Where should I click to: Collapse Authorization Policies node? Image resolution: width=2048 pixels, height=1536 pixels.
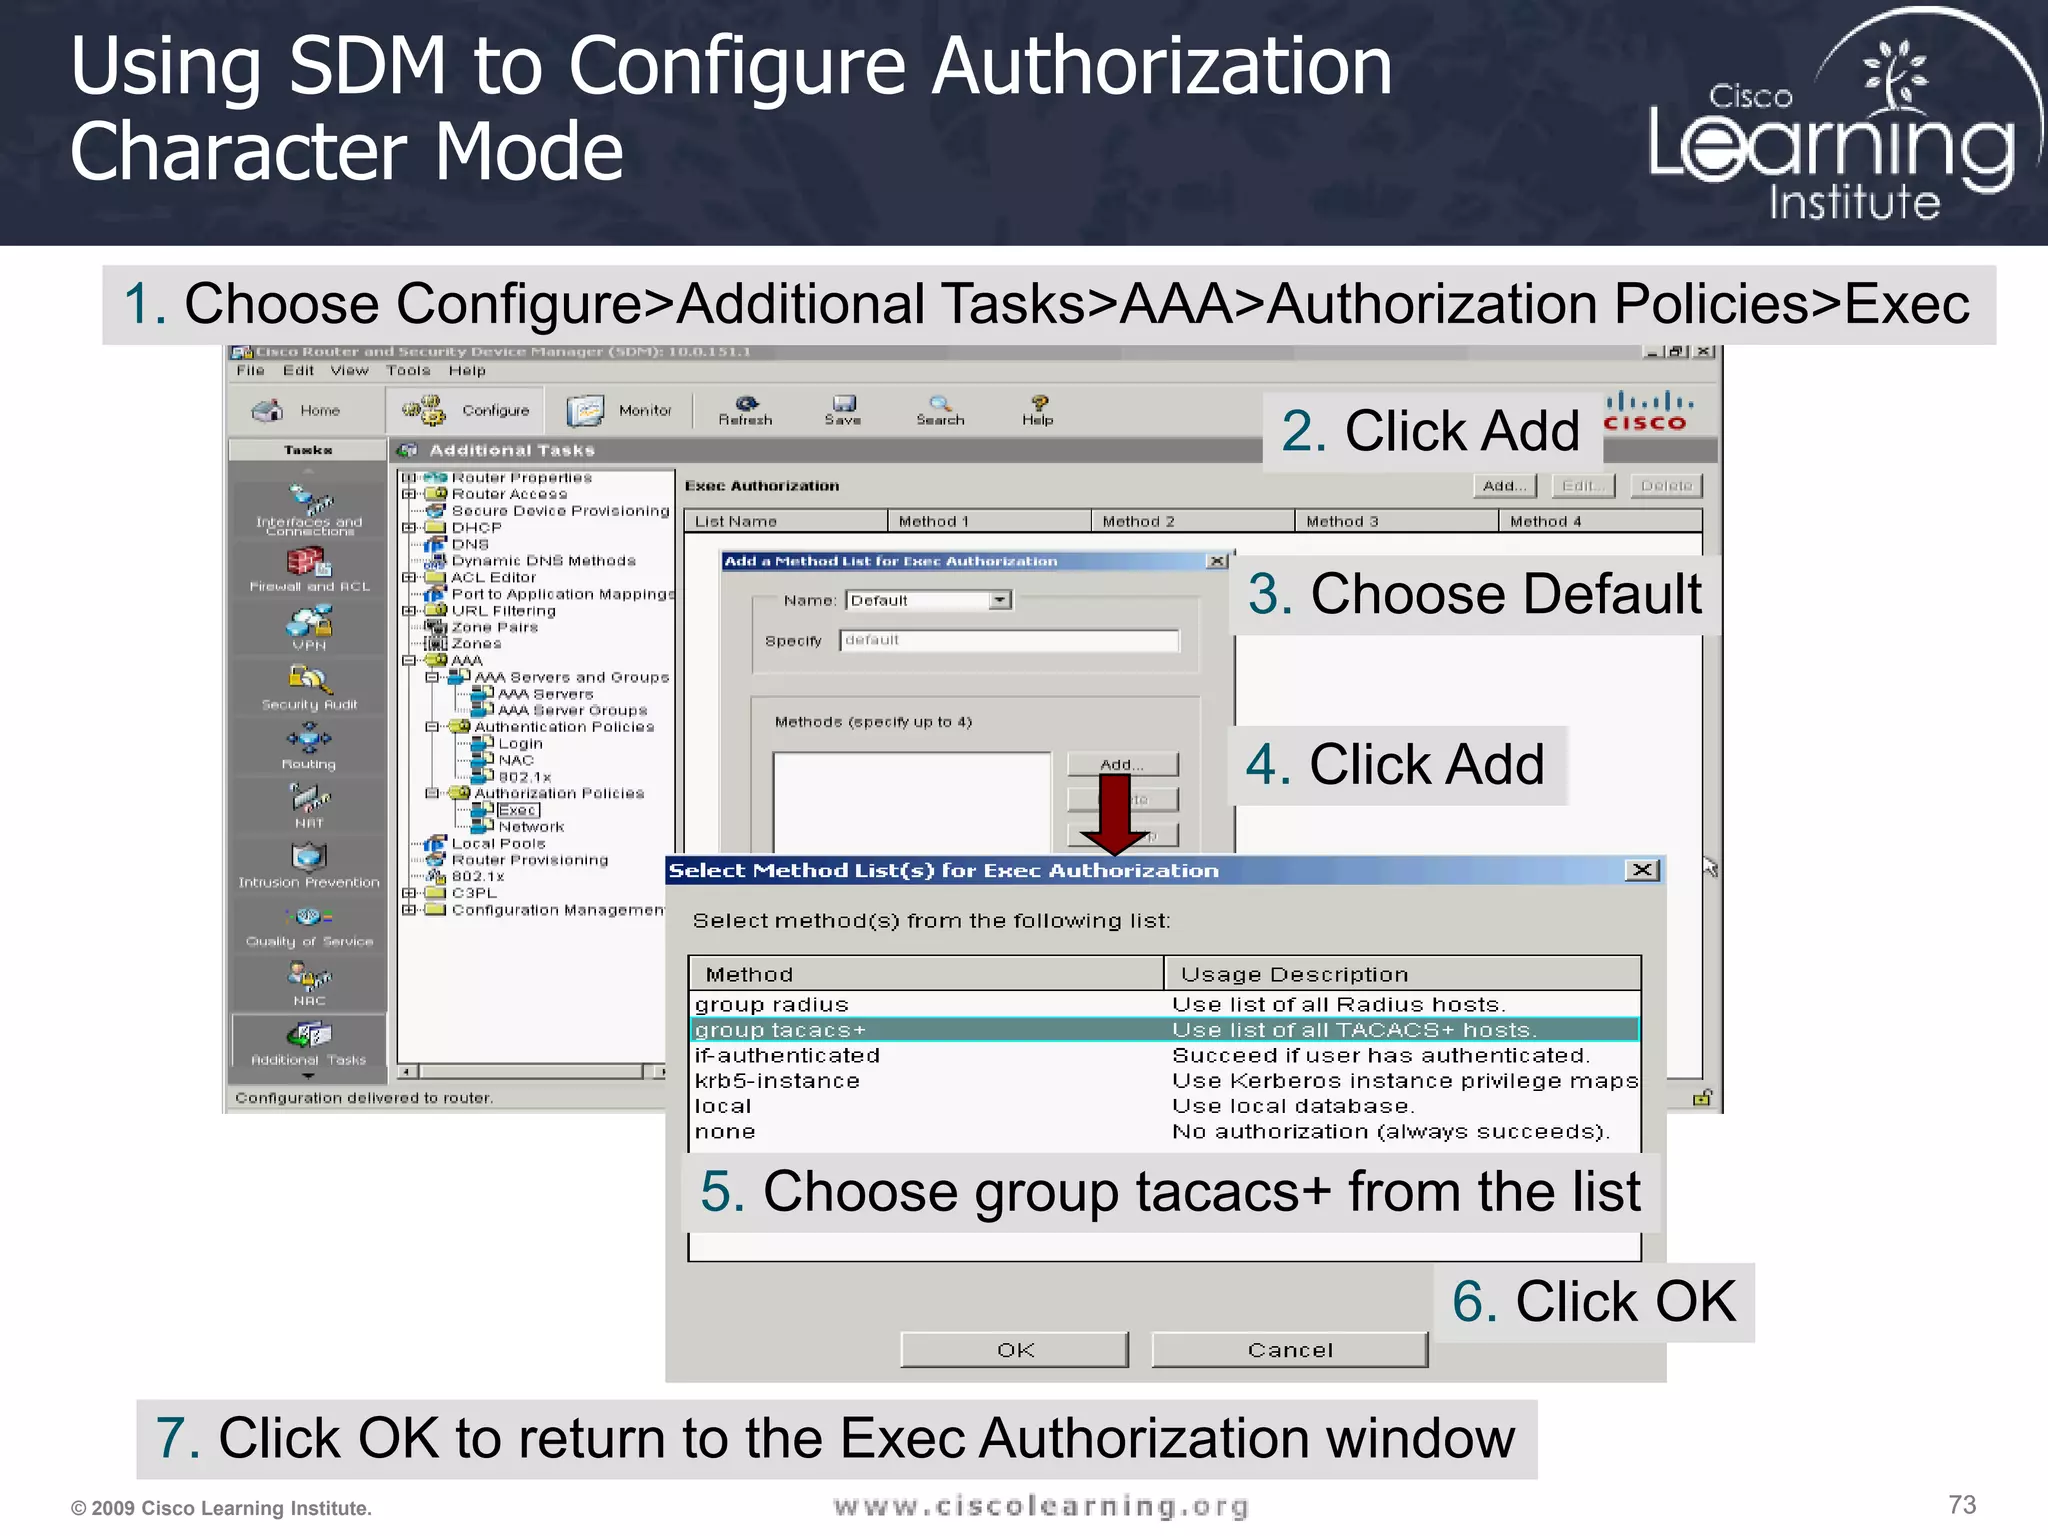coord(432,793)
